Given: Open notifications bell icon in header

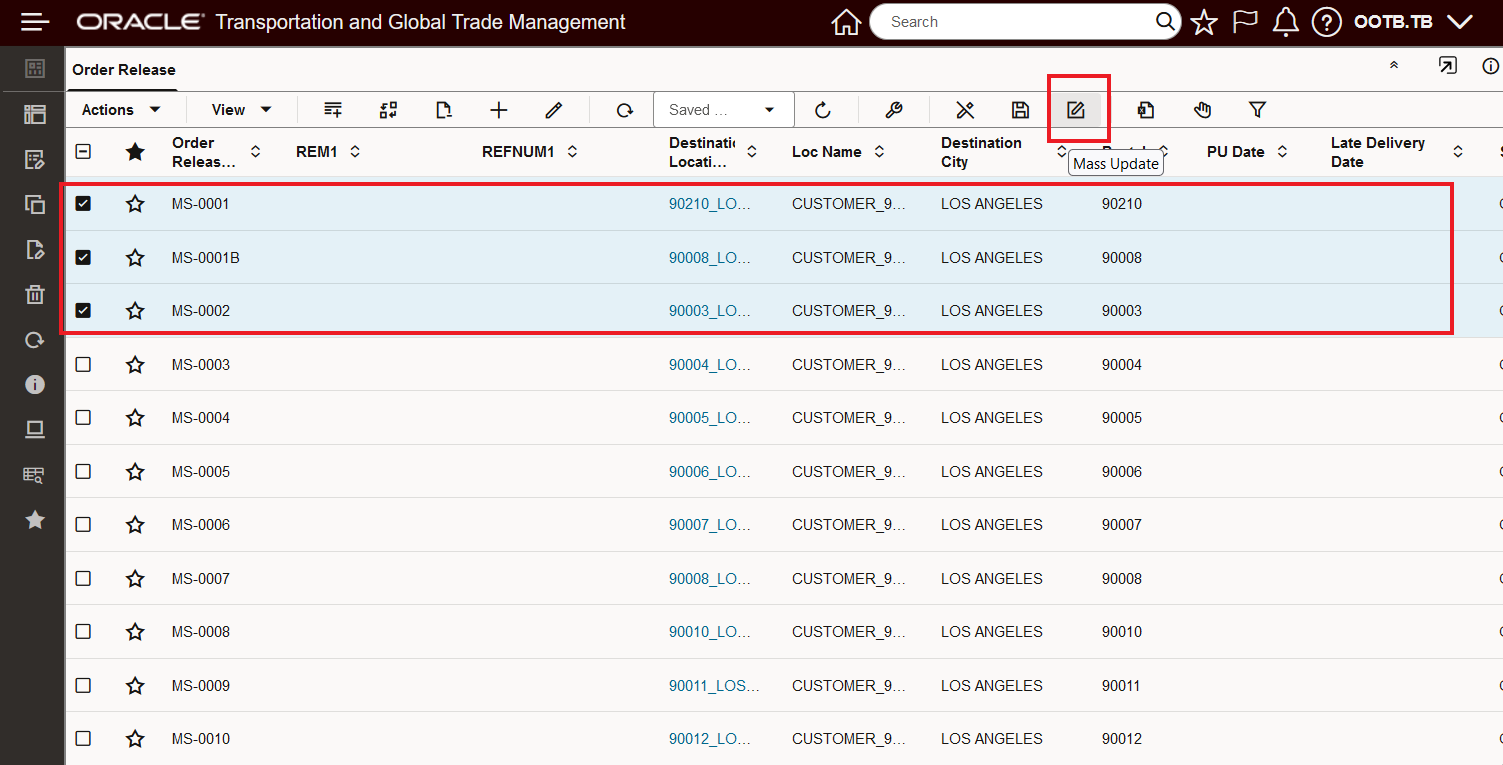Looking at the screenshot, I should [1285, 22].
